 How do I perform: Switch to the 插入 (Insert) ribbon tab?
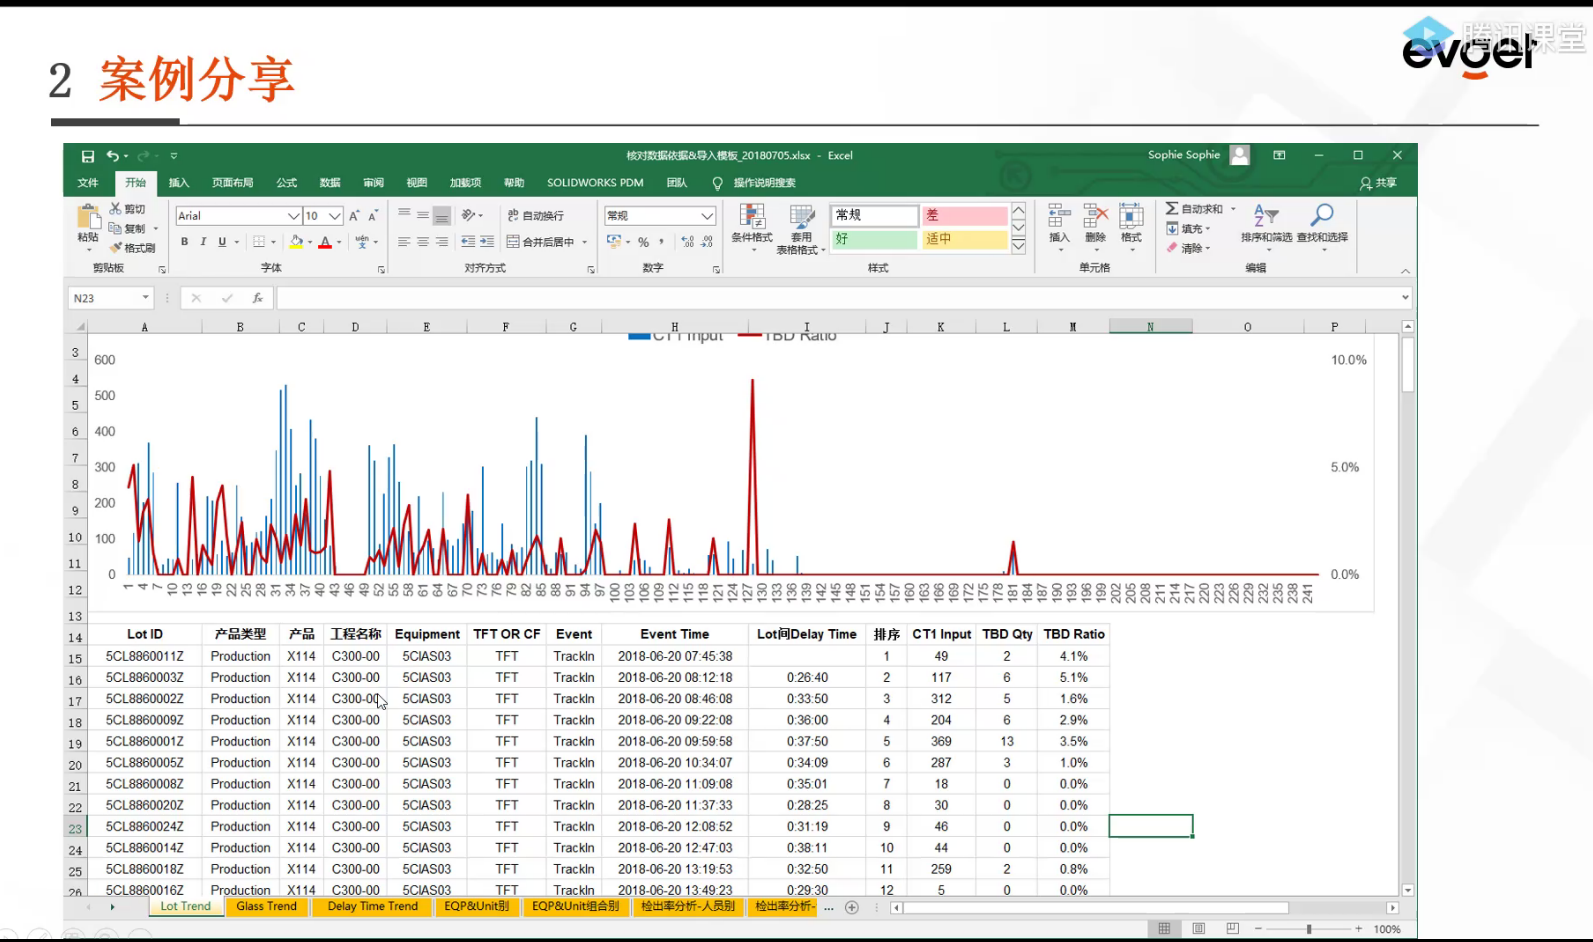tap(179, 183)
